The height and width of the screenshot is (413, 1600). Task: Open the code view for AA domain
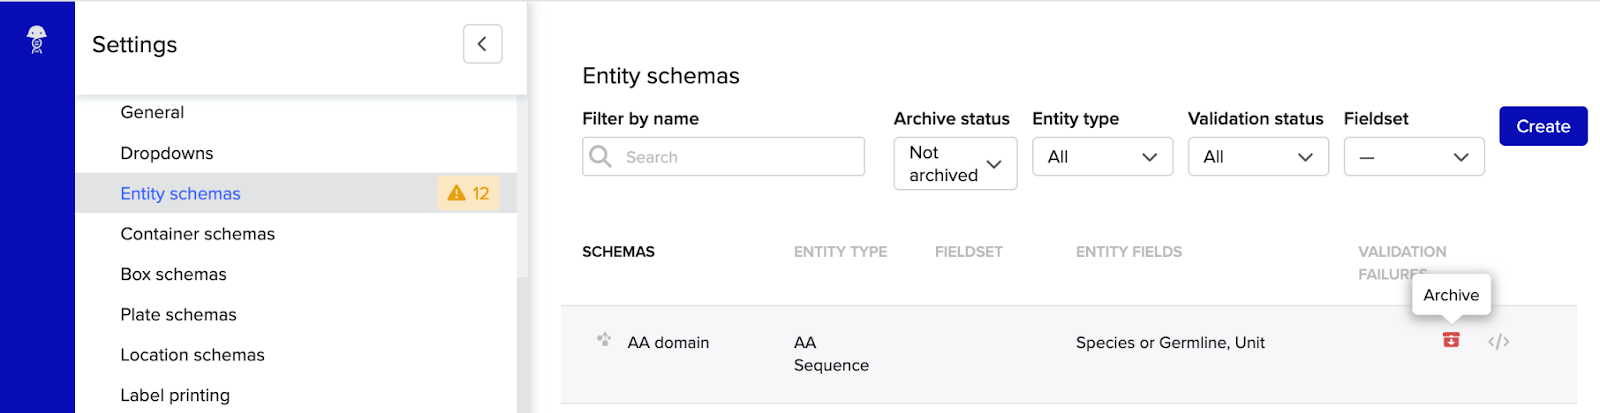(1498, 342)
